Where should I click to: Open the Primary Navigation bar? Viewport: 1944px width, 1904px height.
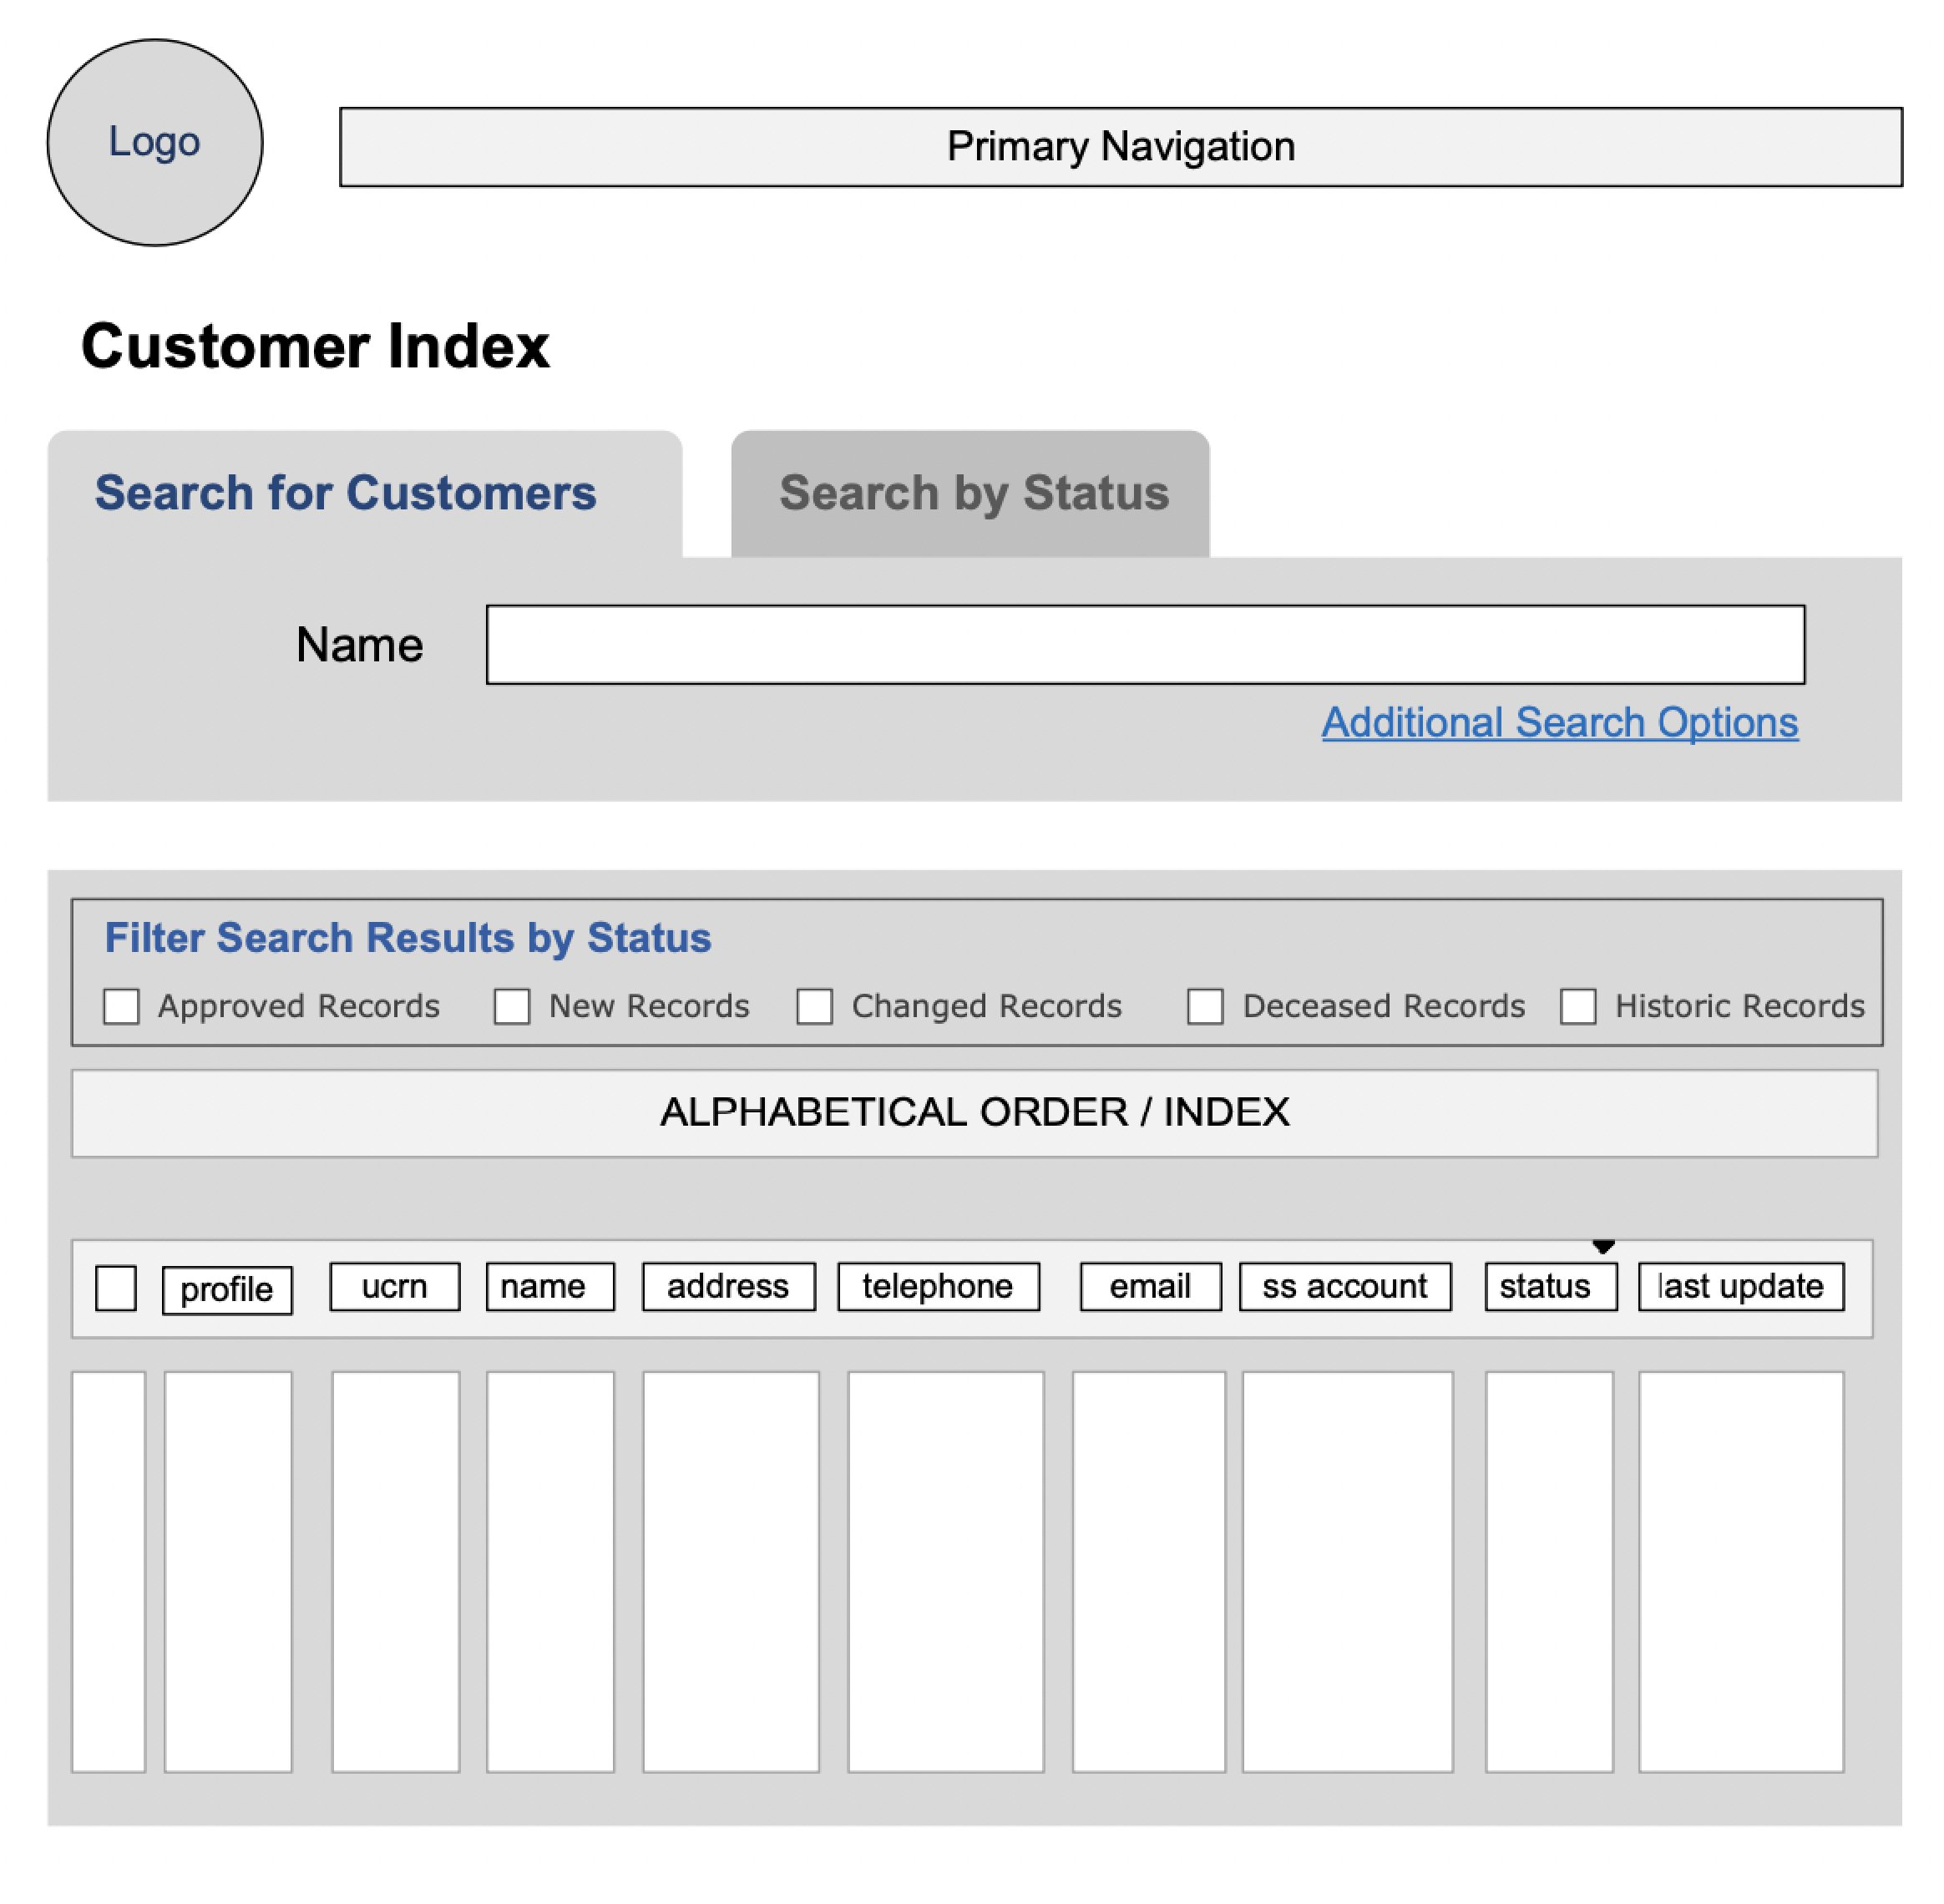1121,147
